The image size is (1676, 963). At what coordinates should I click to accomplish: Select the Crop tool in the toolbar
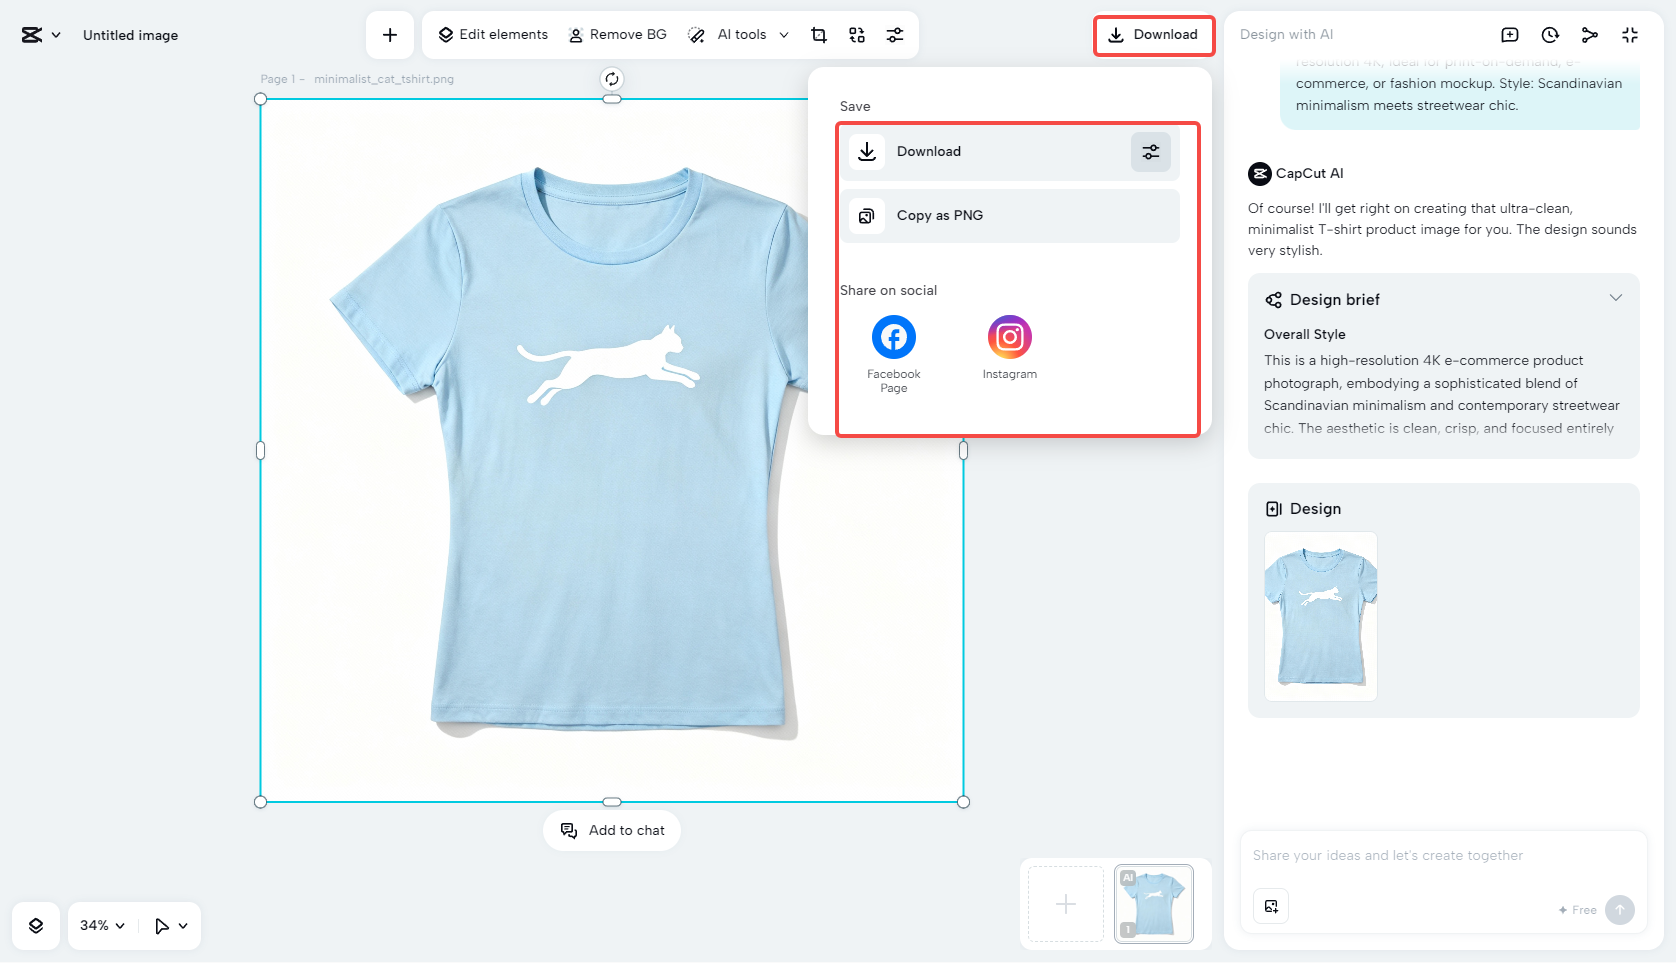click(x=818, y=34)
